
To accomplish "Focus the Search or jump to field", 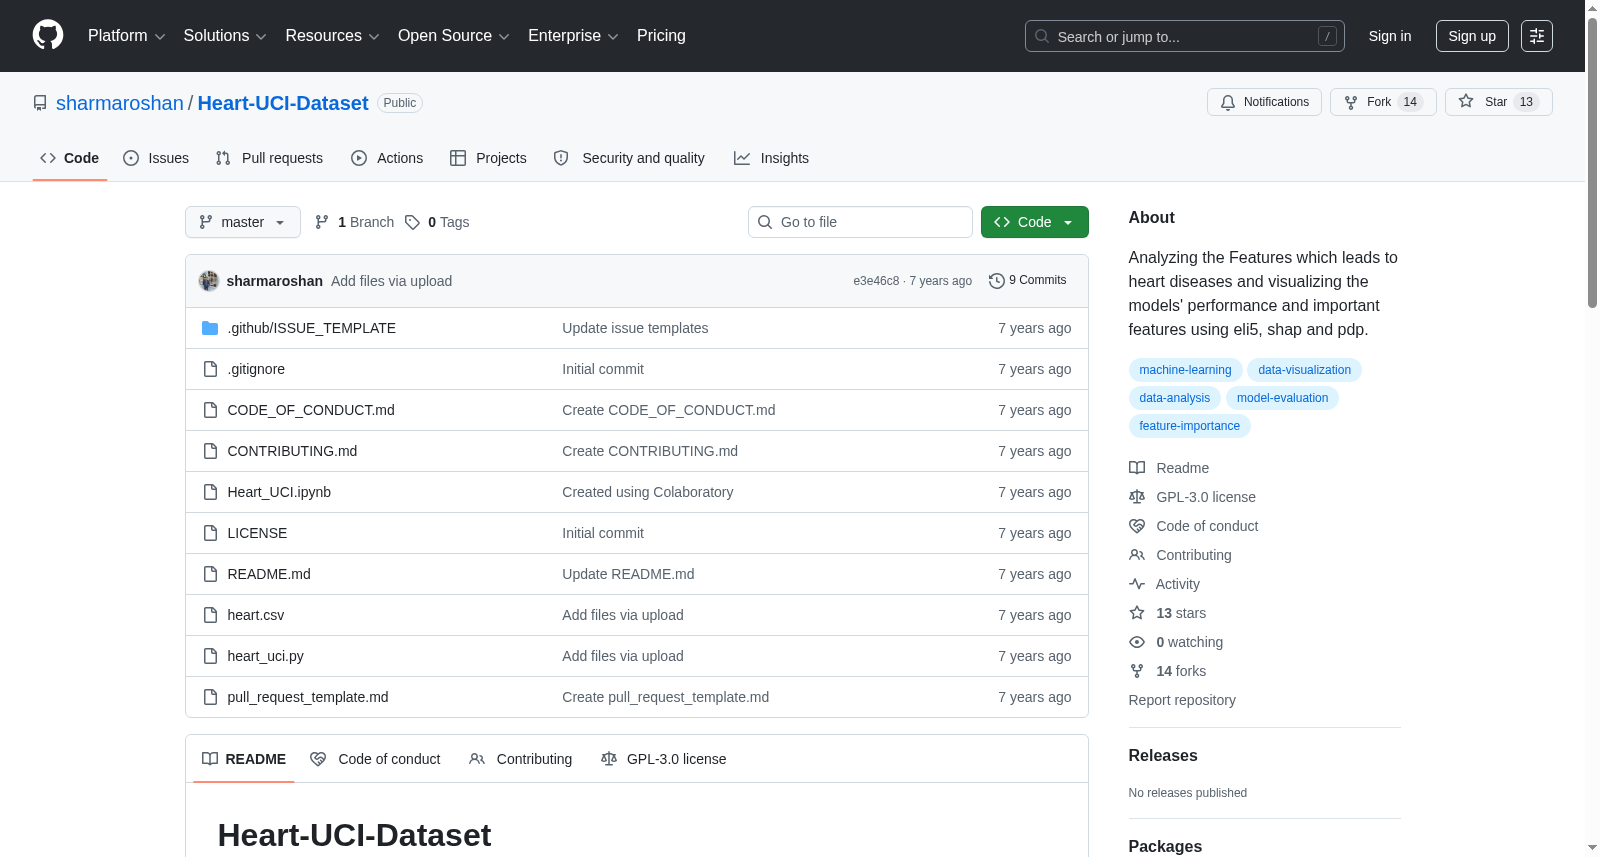I will pos(1184,36).
